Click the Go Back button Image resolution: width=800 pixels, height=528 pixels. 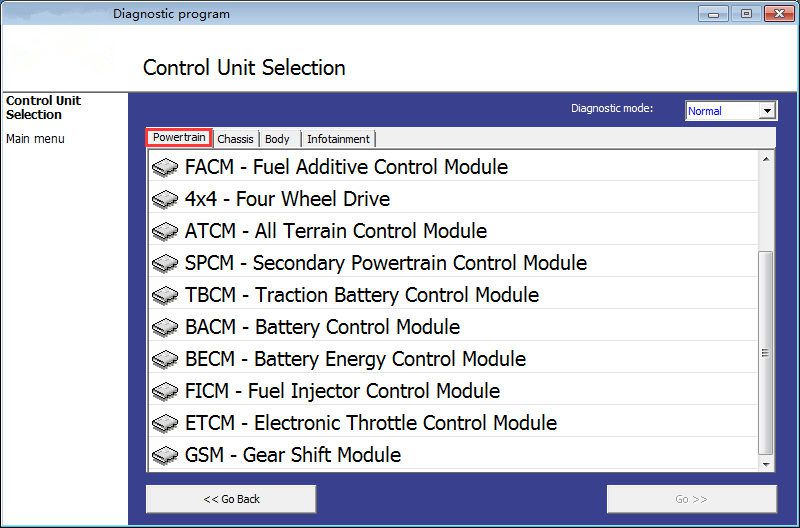(x=231, y=499)
